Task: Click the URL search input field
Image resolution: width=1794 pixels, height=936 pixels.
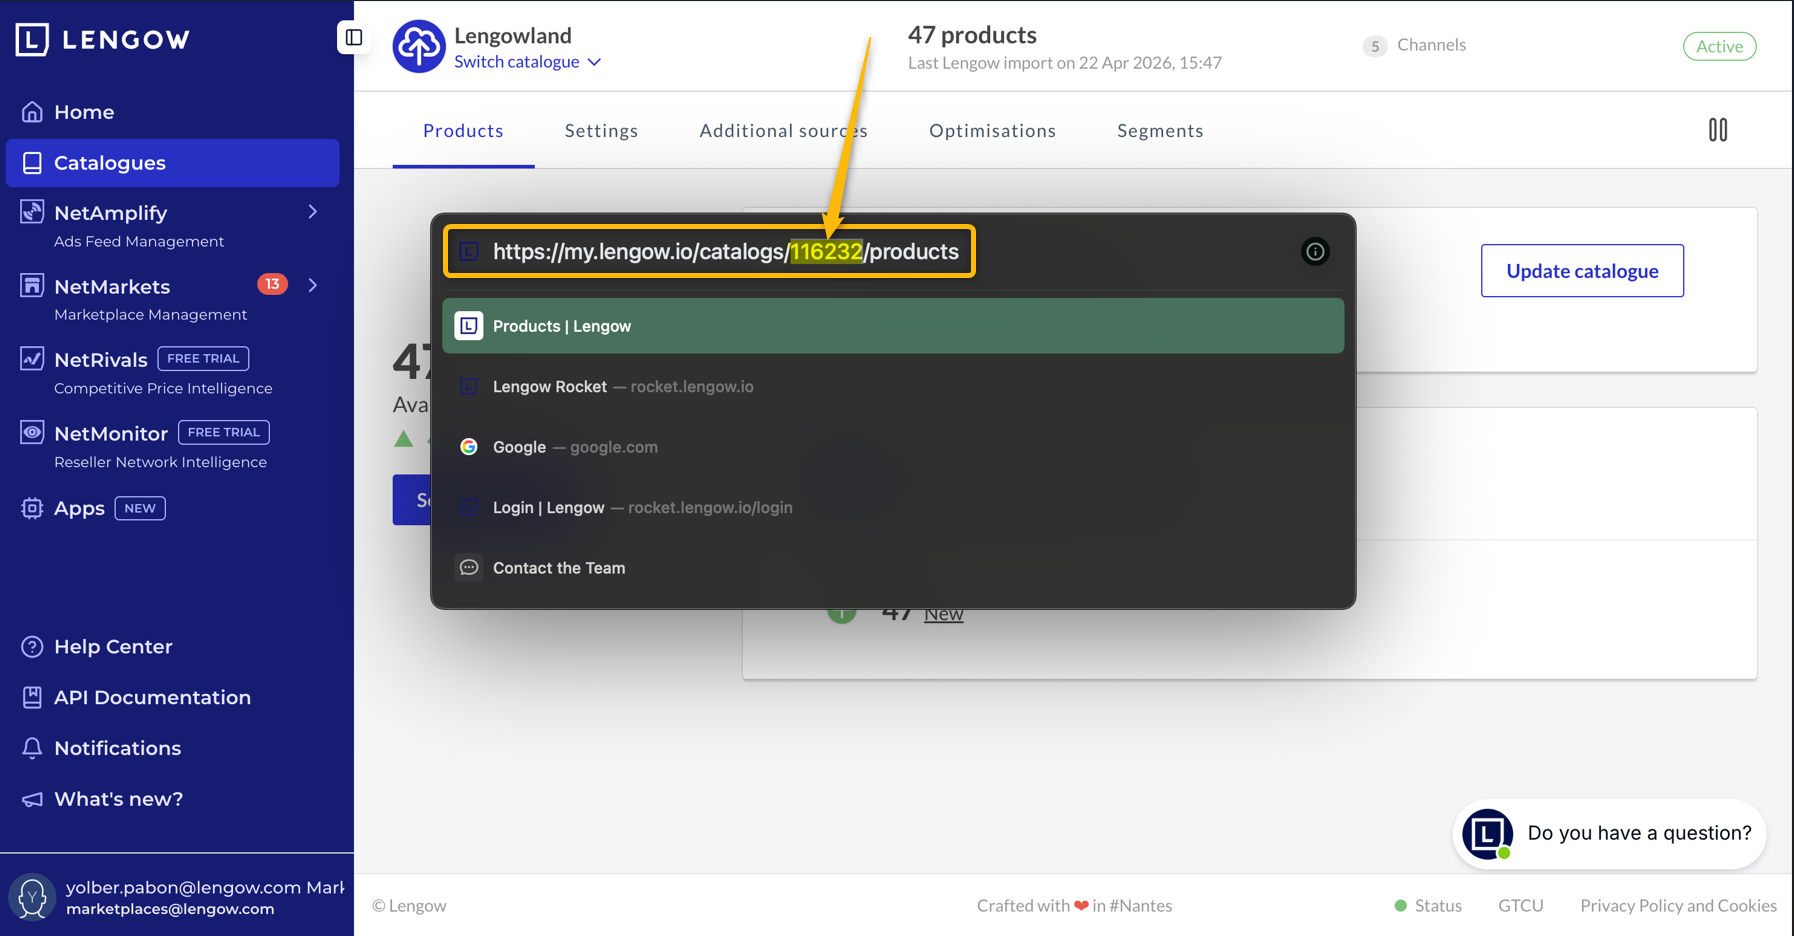Action: tap(709, 252)
